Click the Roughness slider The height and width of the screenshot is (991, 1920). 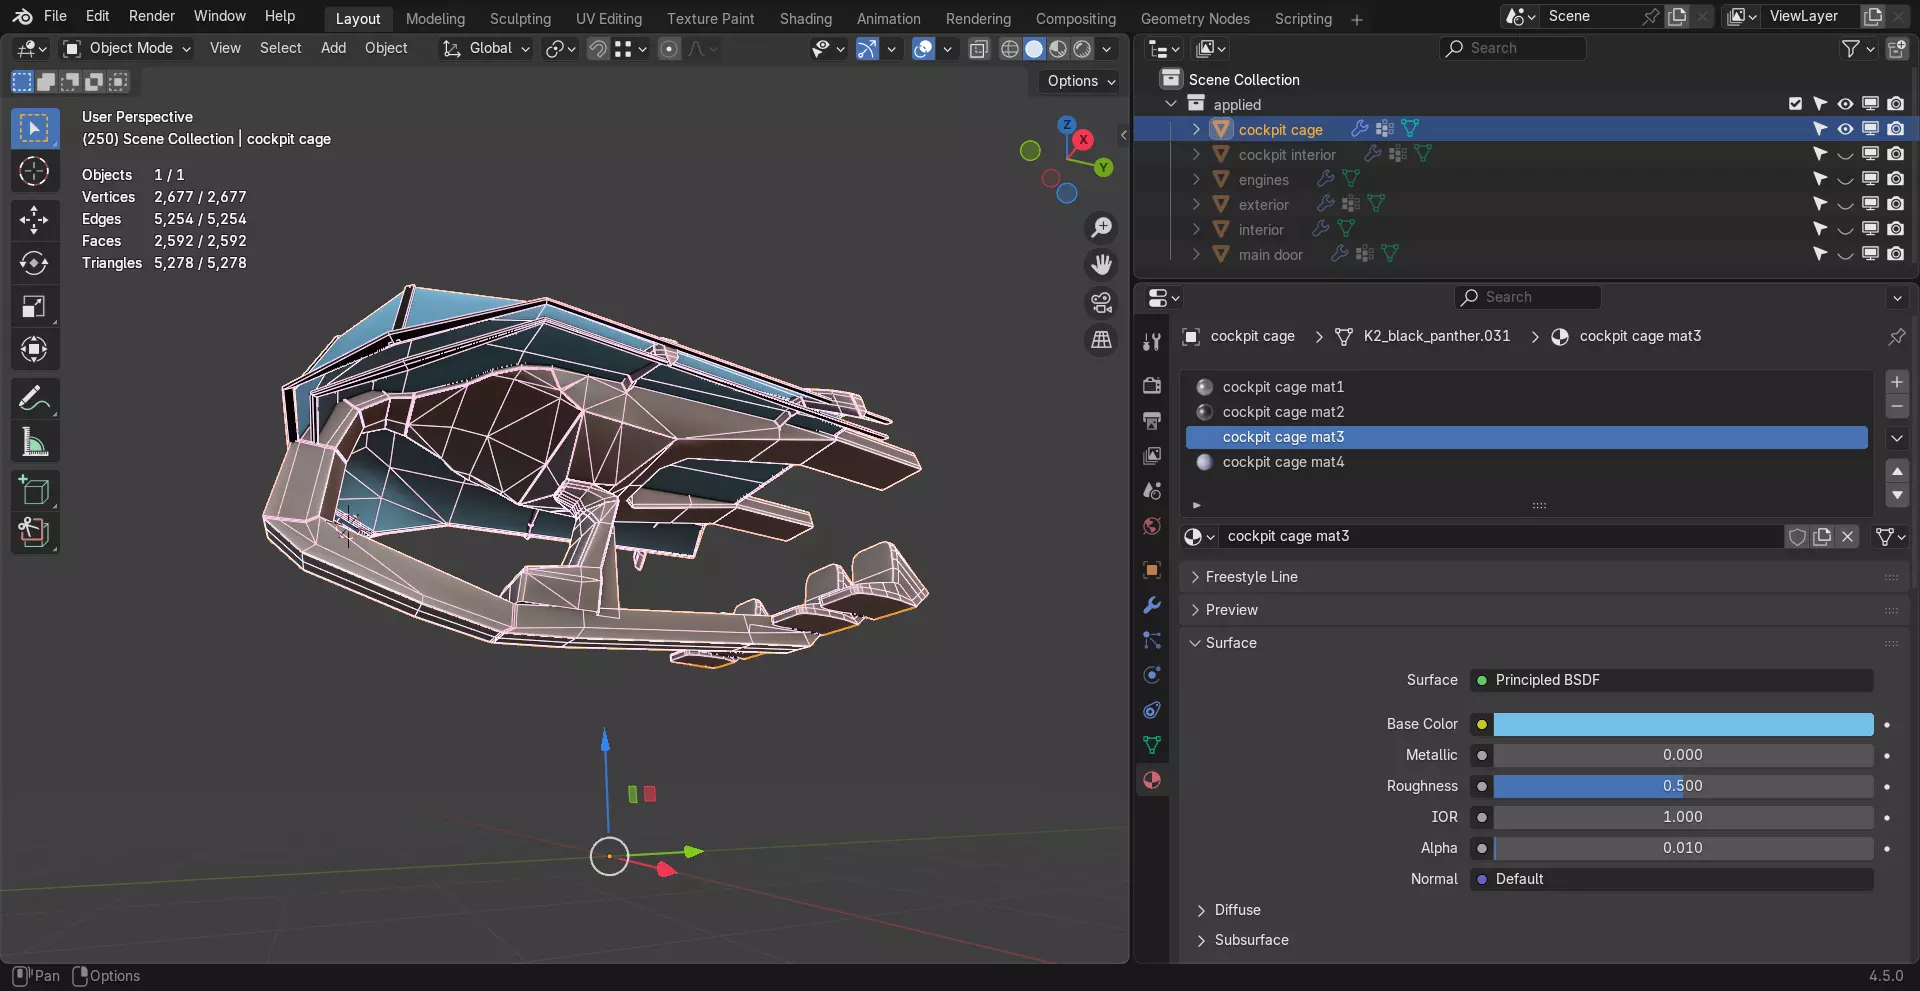point(1683,786)
